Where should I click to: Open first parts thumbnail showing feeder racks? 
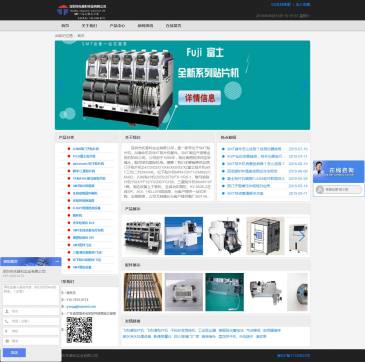[143, 292]
